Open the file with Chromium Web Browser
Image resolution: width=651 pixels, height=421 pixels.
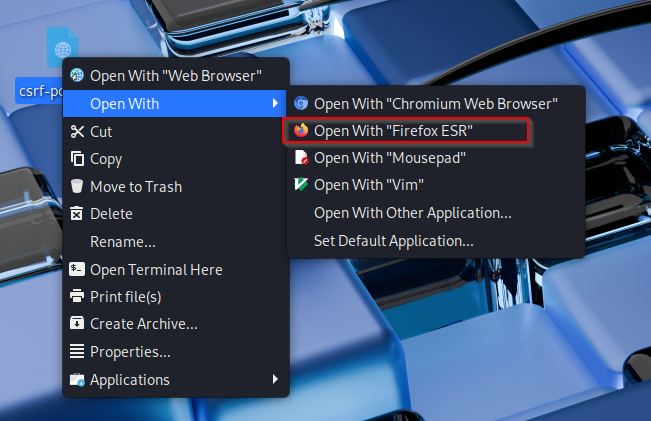point(436,103)
